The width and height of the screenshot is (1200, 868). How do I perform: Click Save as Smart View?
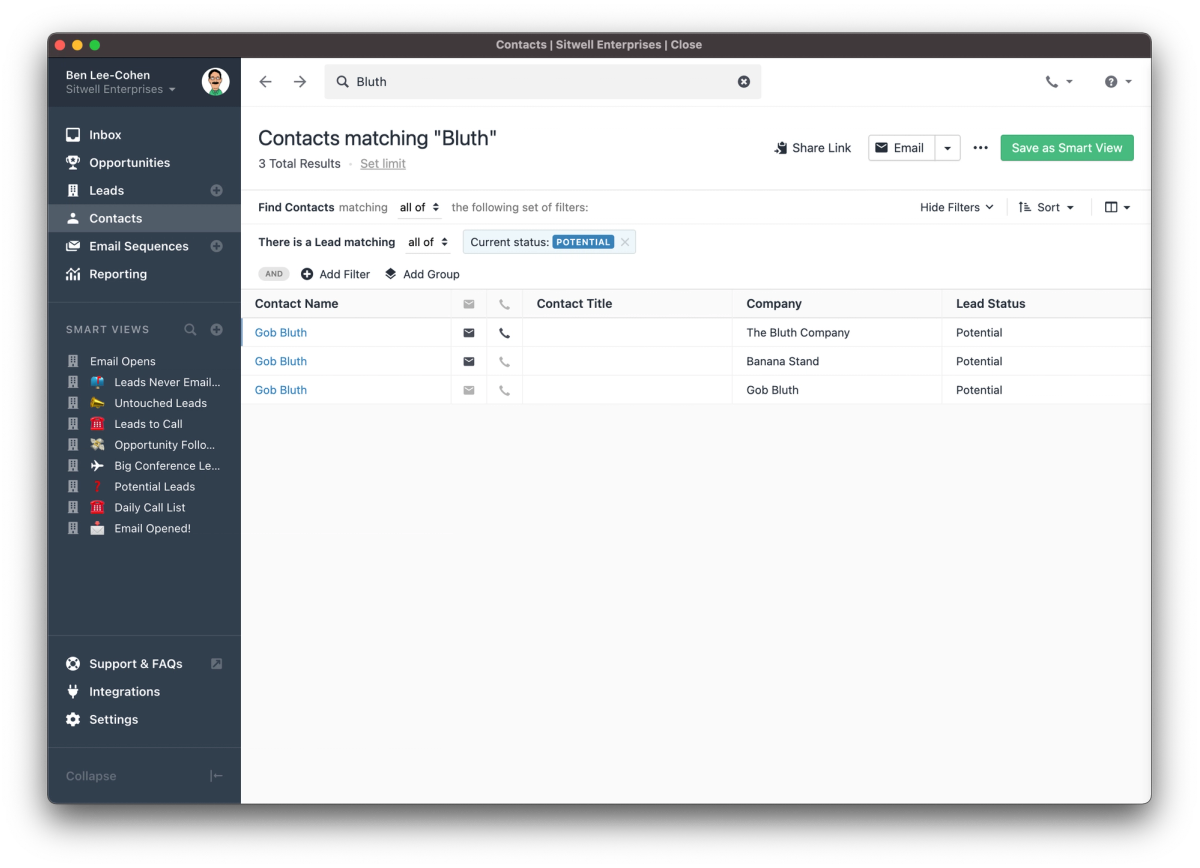(1067, 148)
